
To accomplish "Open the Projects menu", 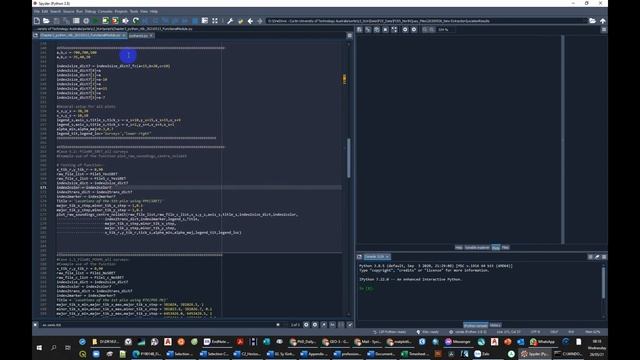I will 121,11.
